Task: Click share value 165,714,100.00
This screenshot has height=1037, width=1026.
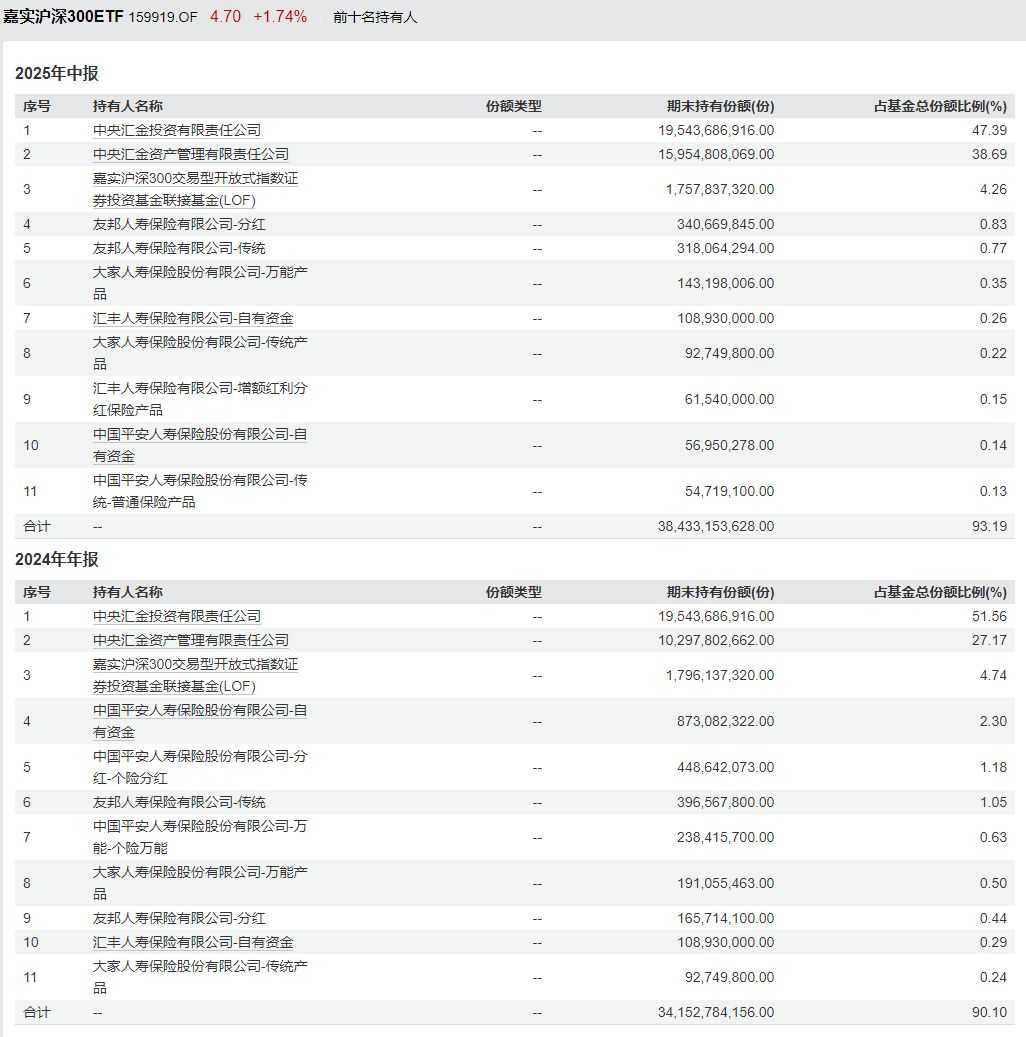Action: (726, 919)
